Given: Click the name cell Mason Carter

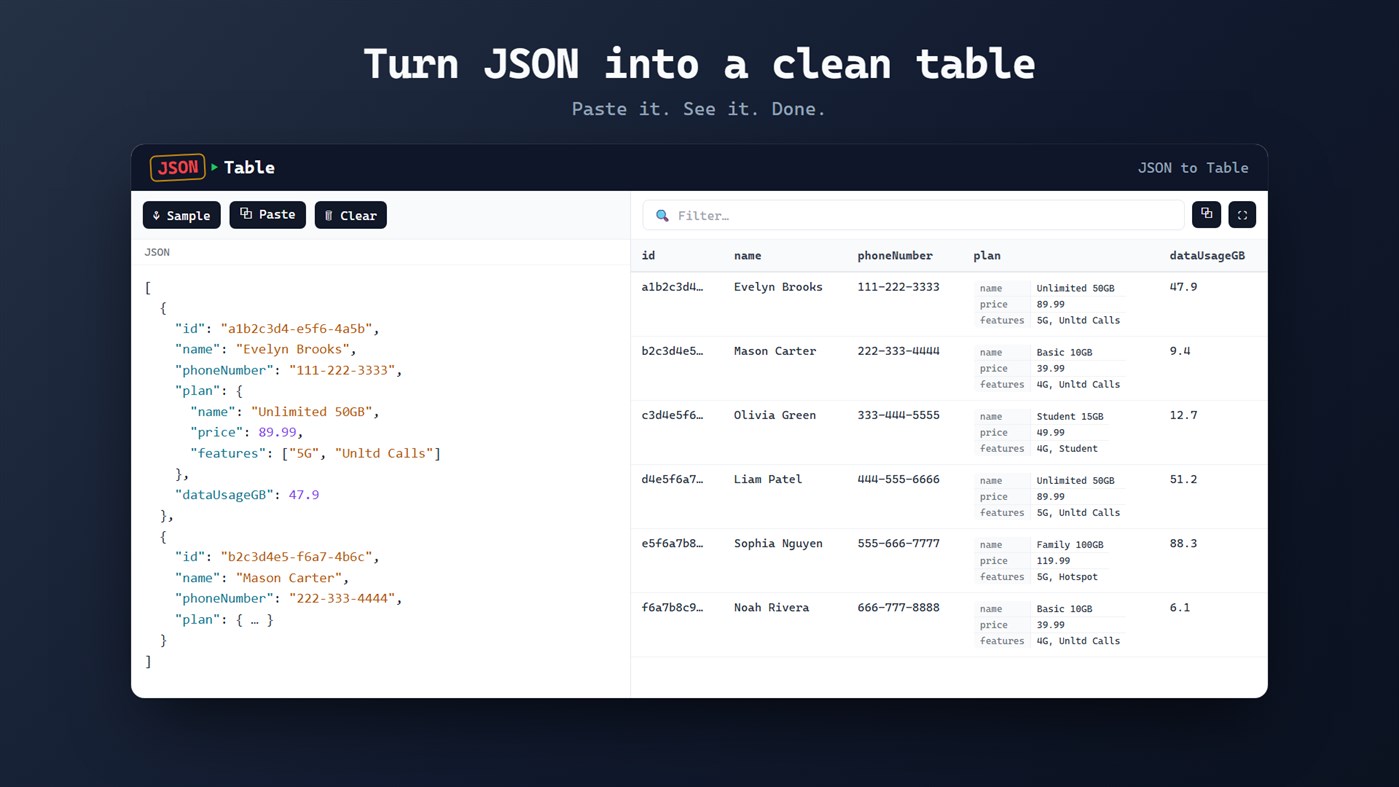Looking at the screenshot, I should click(x=775, y=351).
